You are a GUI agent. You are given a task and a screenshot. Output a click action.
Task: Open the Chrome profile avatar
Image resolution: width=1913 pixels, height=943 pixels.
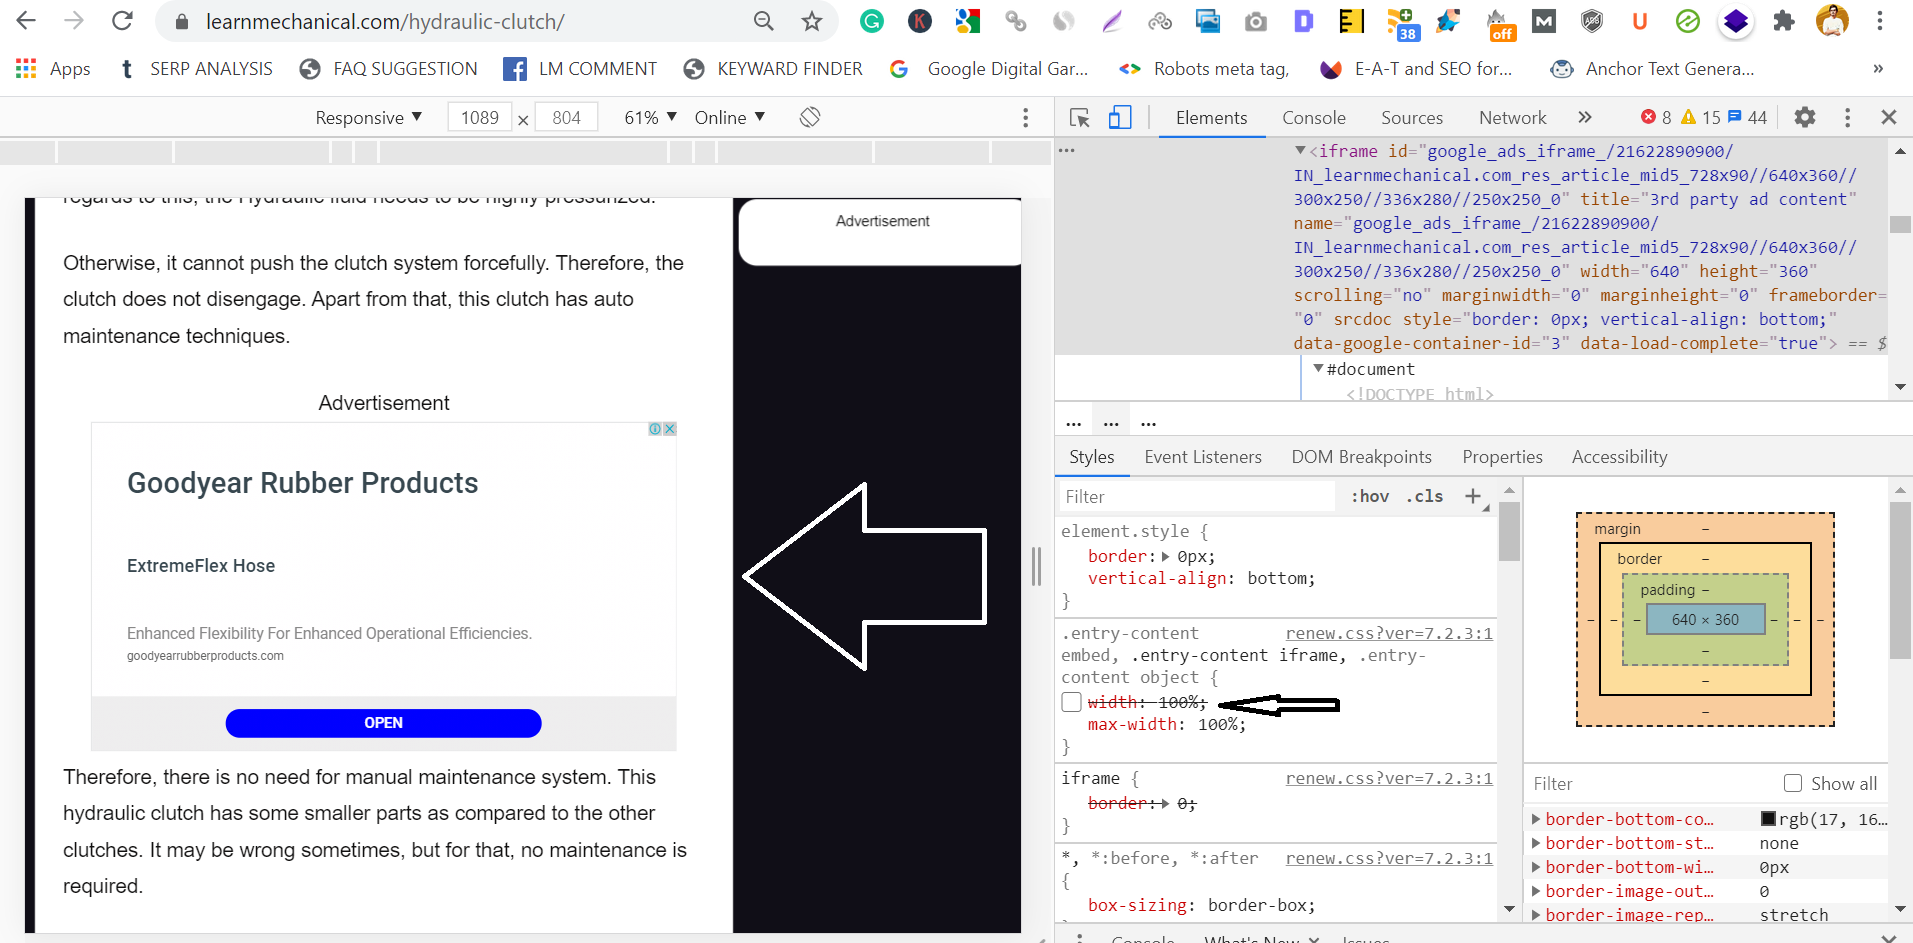pyautogui.click(x=1832, y=21)
